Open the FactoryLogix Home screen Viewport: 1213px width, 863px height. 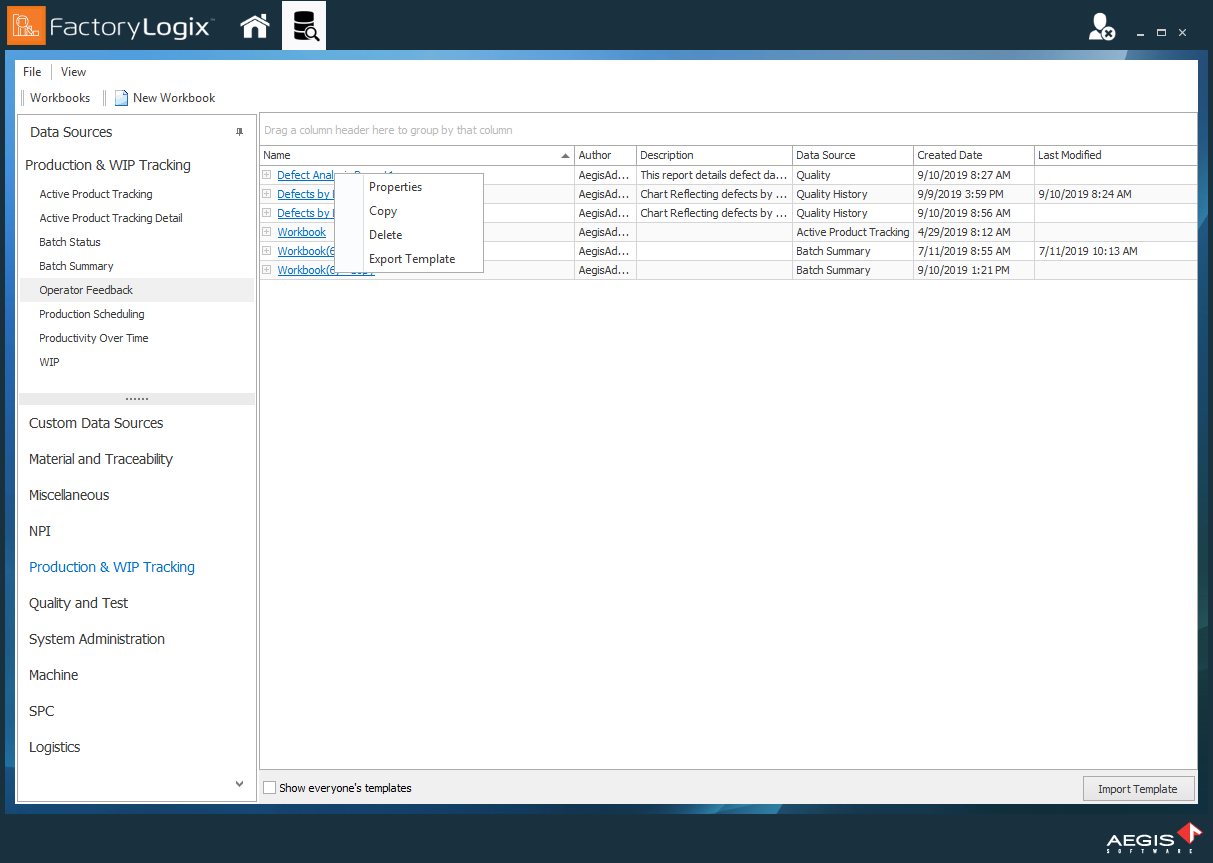coord(255,26)
